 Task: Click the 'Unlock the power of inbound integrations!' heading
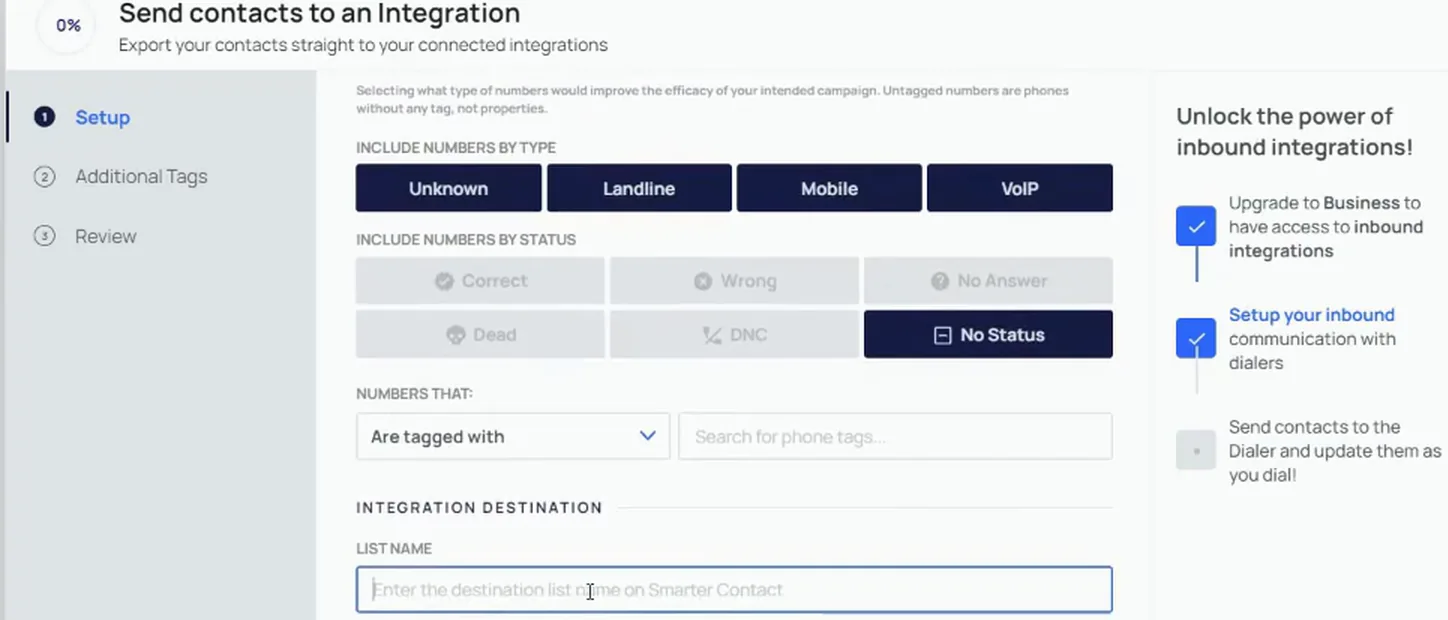coord(1294,131)
